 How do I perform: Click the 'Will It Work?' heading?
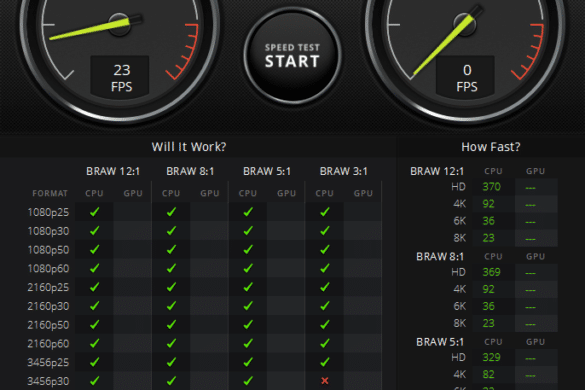pyautogui.click(x=189, y=147)
